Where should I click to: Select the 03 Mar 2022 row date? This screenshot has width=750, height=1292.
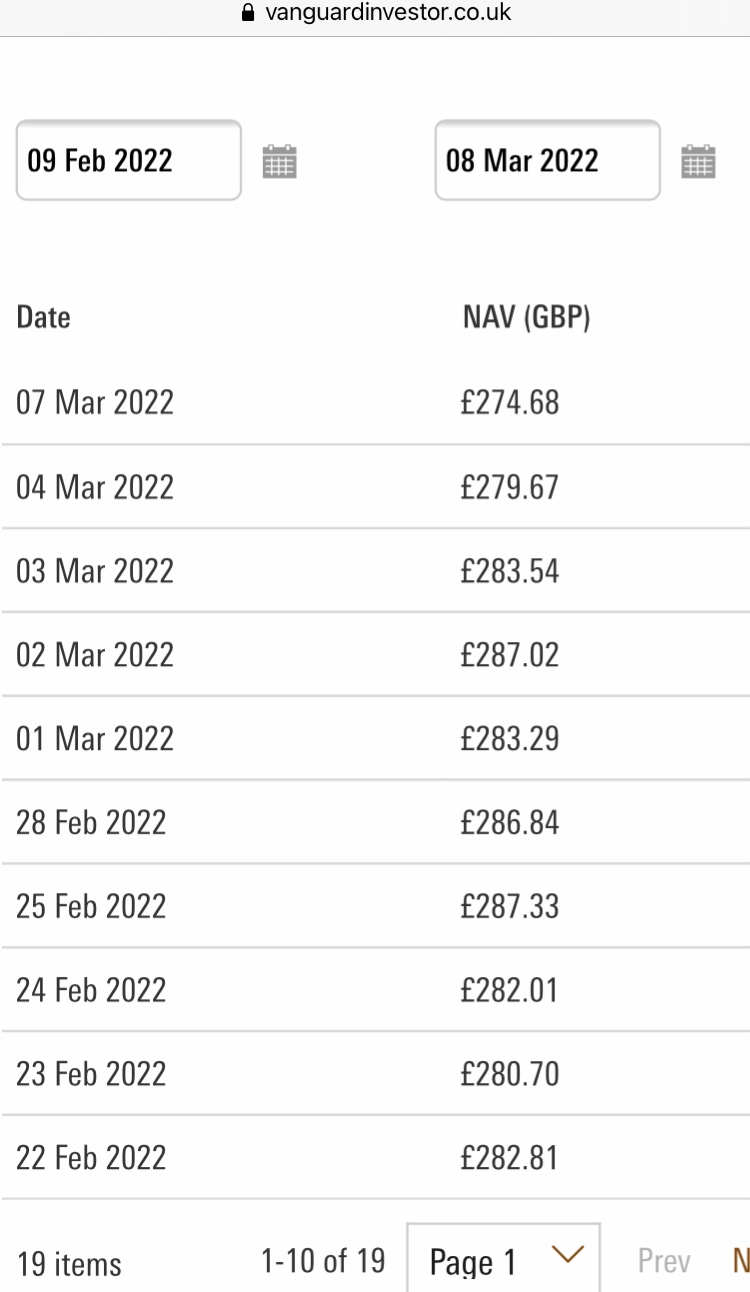(95, 571)
